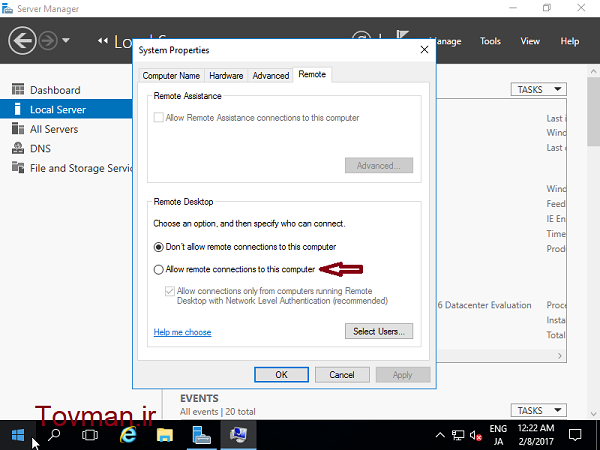The image size is (600, 450).
Task: Click the breadcrumb double-arrow before Local Server
Action: pyautogui.click(x=103, y=40)
